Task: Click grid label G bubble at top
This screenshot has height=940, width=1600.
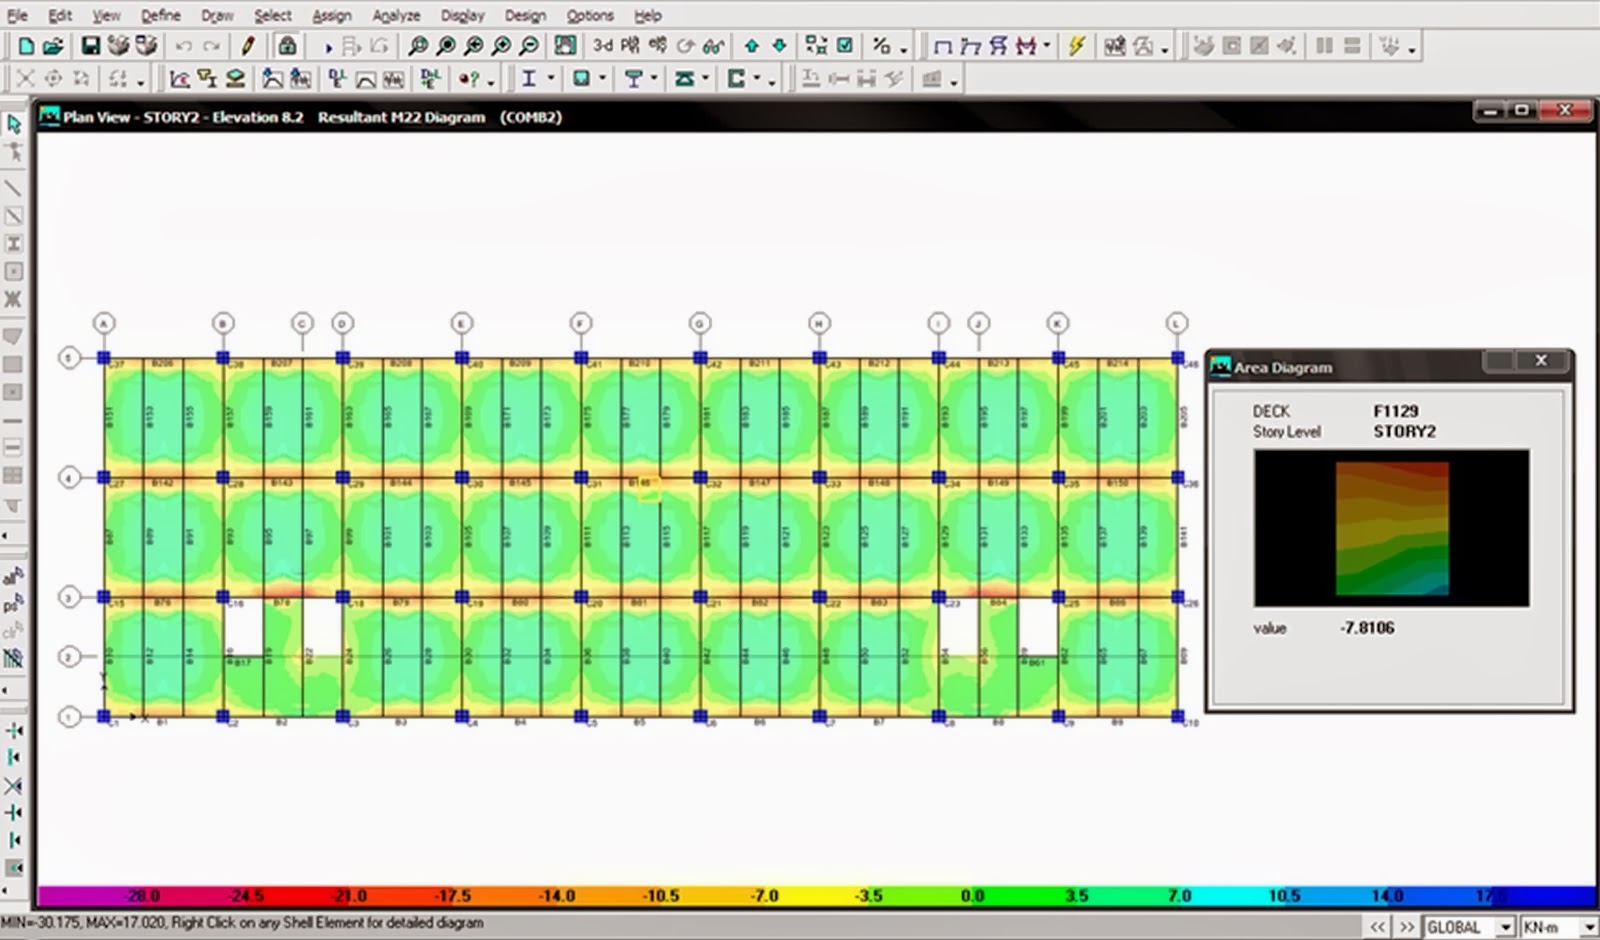Action: coord(699,323)
